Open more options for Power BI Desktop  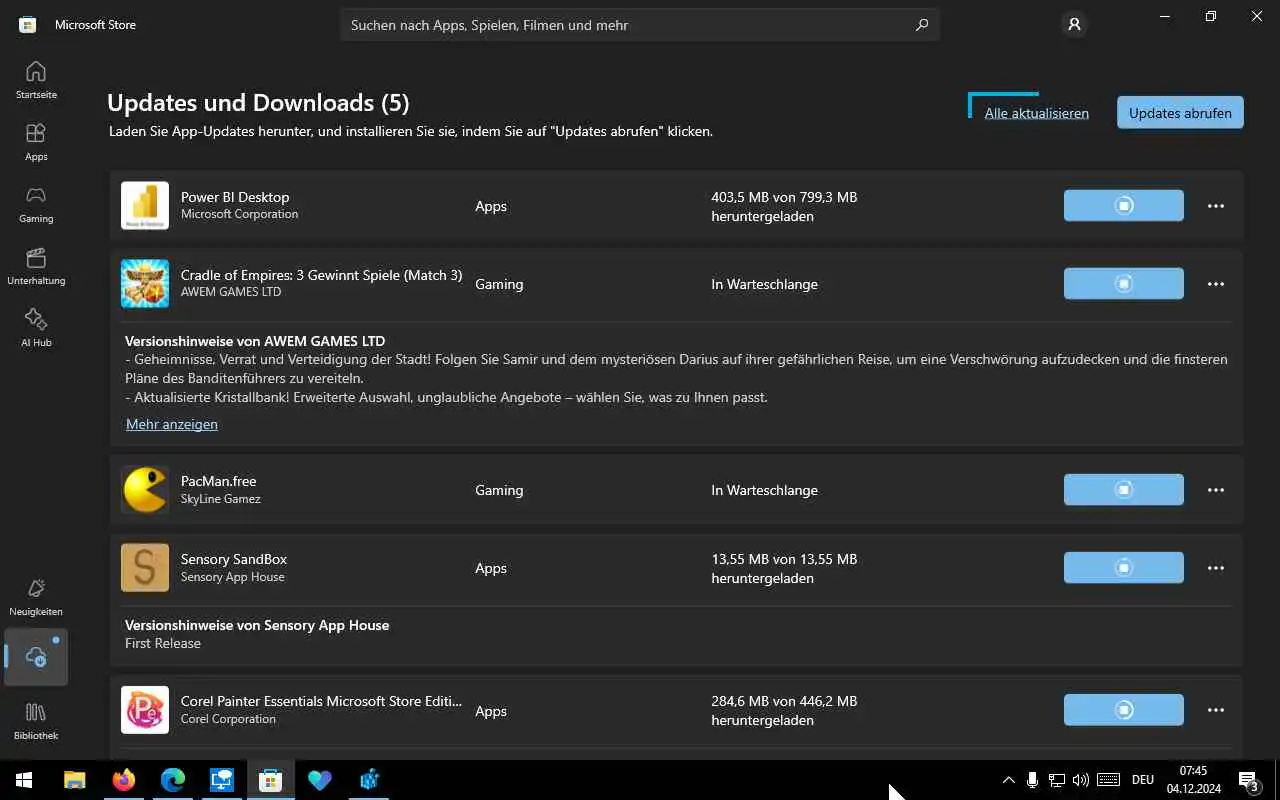1216,206
